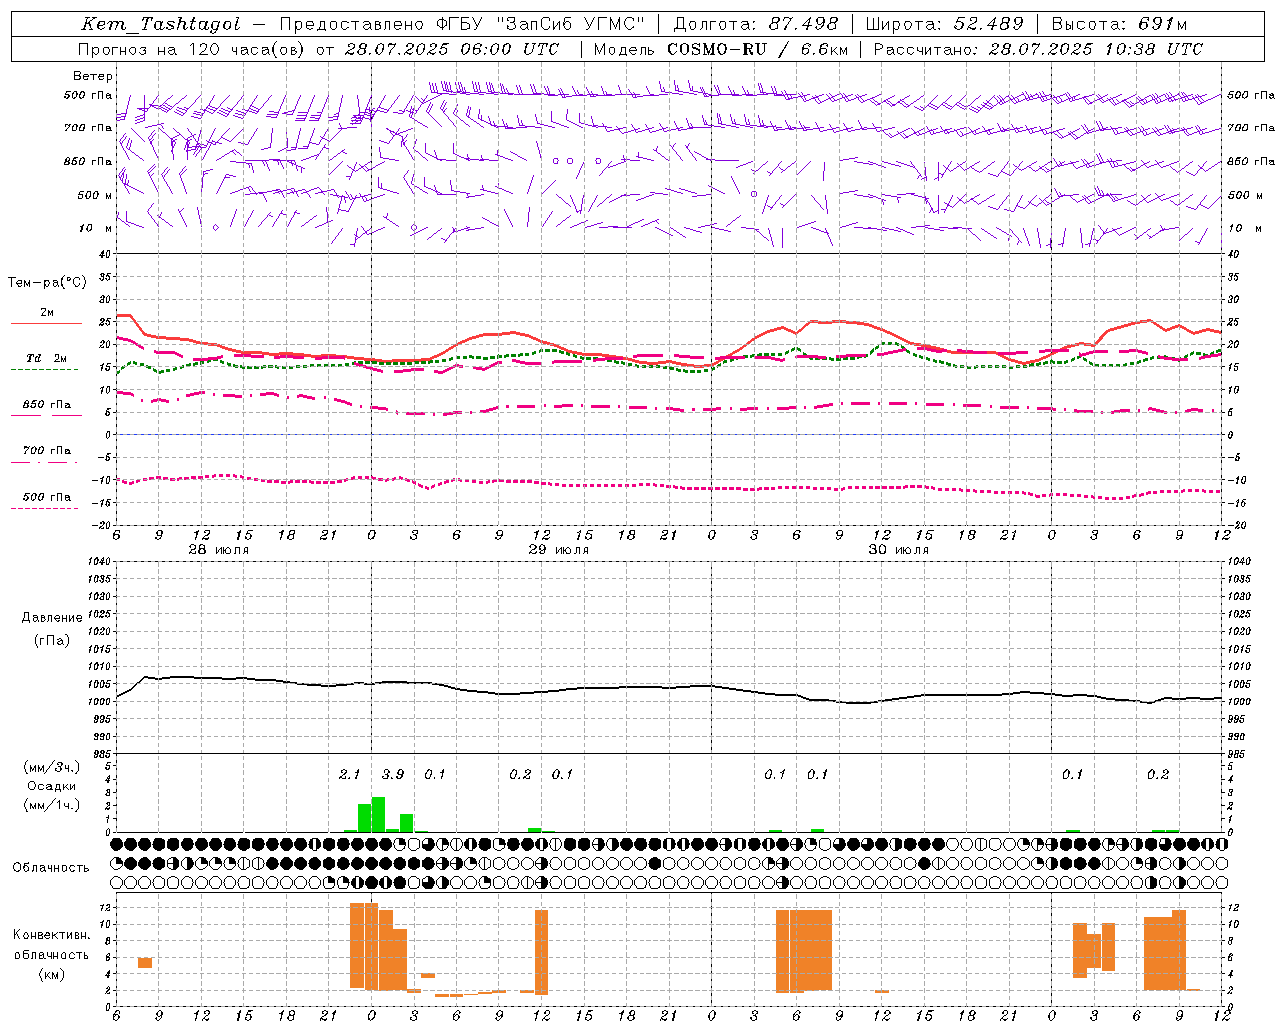Image resolution: width=1280 pixels, height=1024 pixels.
Task: Click the elevation text Высота: 691м
Action: coord(1119,24)
